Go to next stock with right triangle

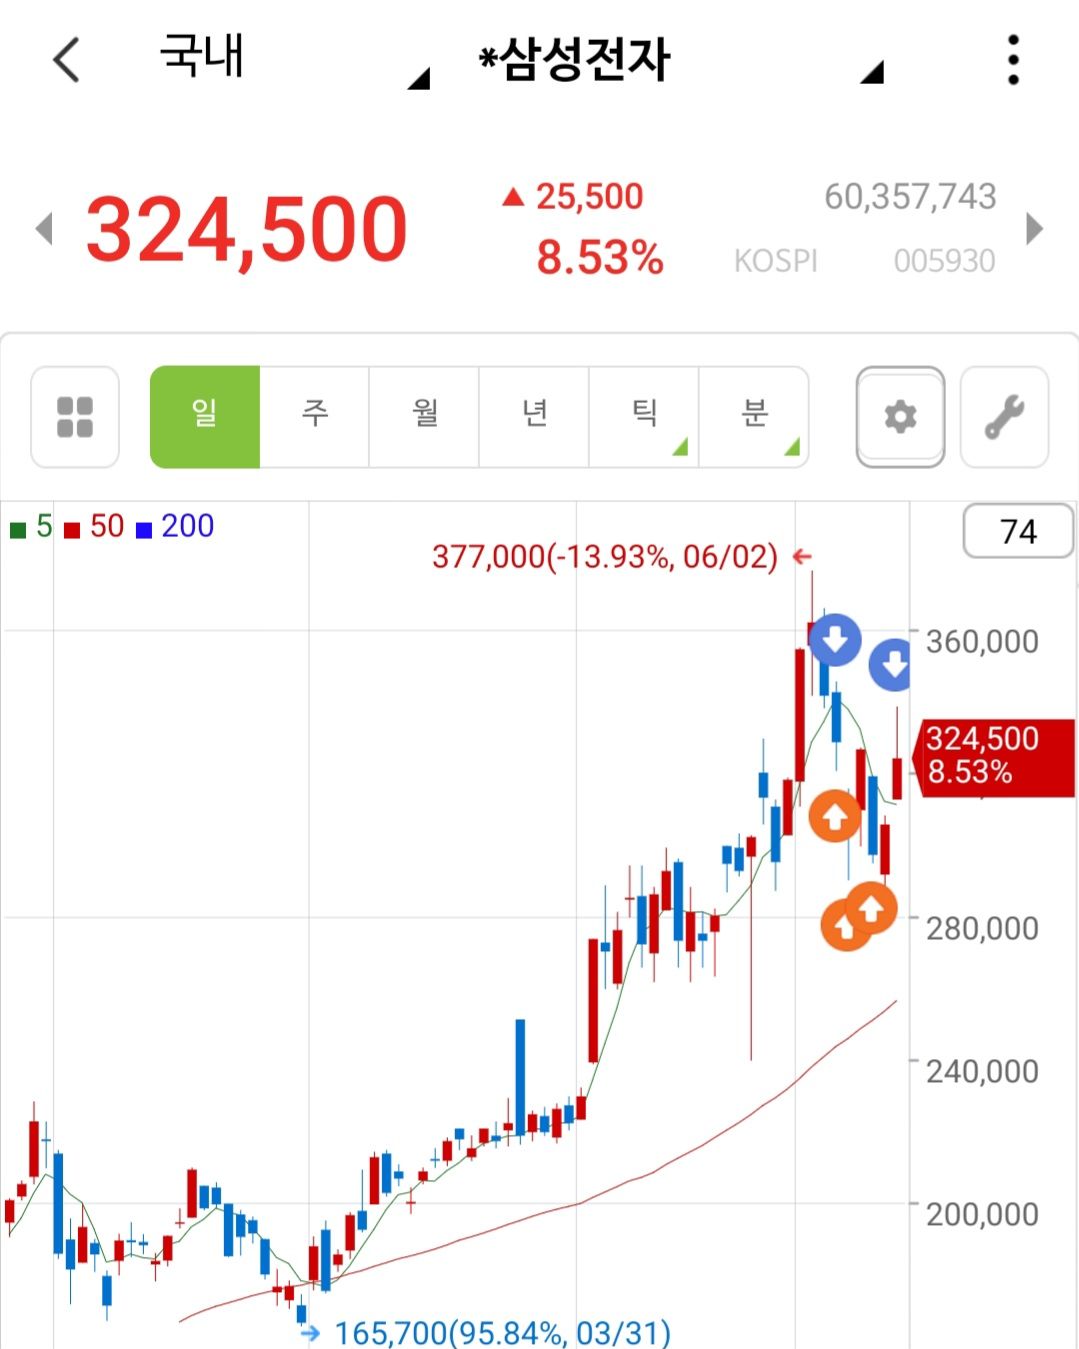[x=1035, y=229]
